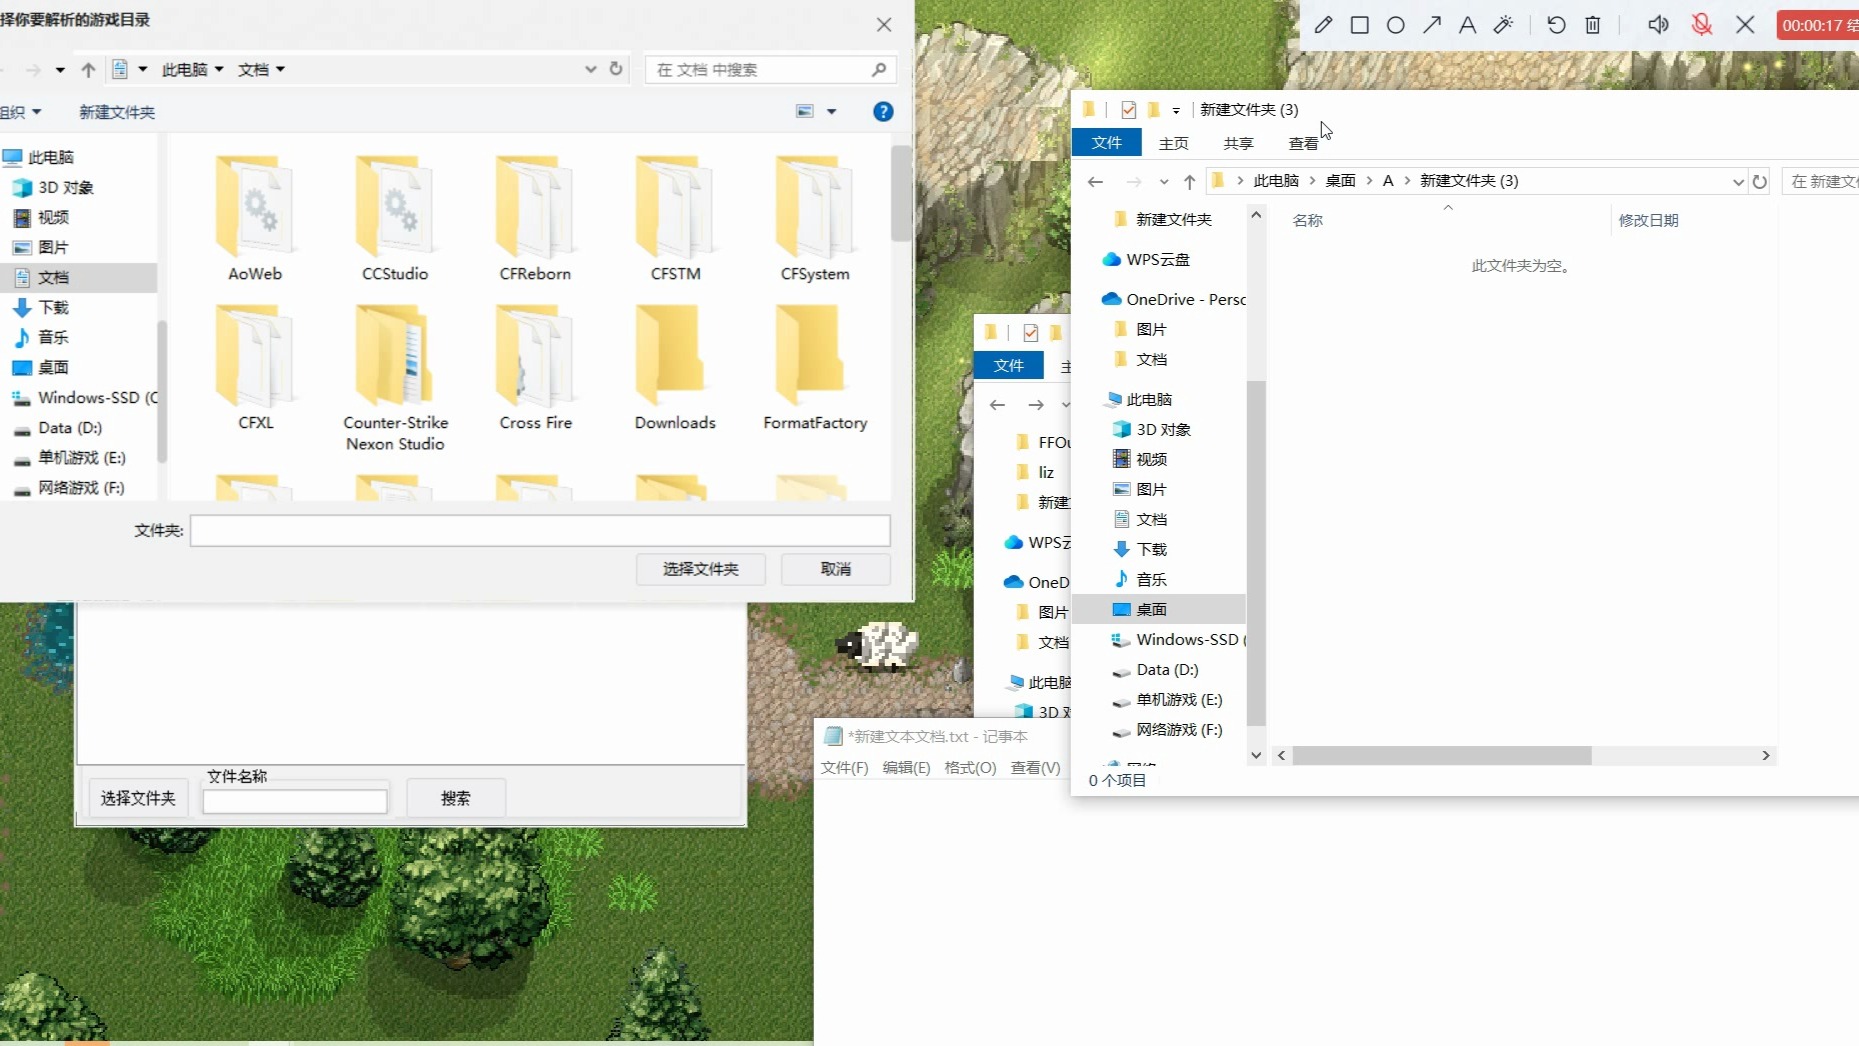The height and width of the screenshot is (1046, 1859).
Task: Click the 文件名称 input field
Action: pos(295,801)
